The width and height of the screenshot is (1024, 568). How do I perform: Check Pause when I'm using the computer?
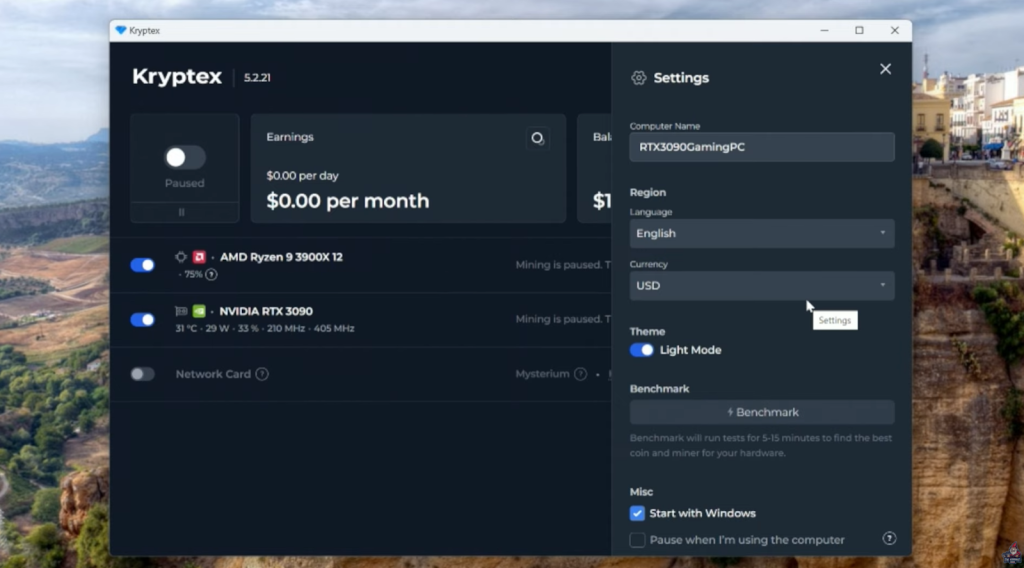[x=637, y=540]
